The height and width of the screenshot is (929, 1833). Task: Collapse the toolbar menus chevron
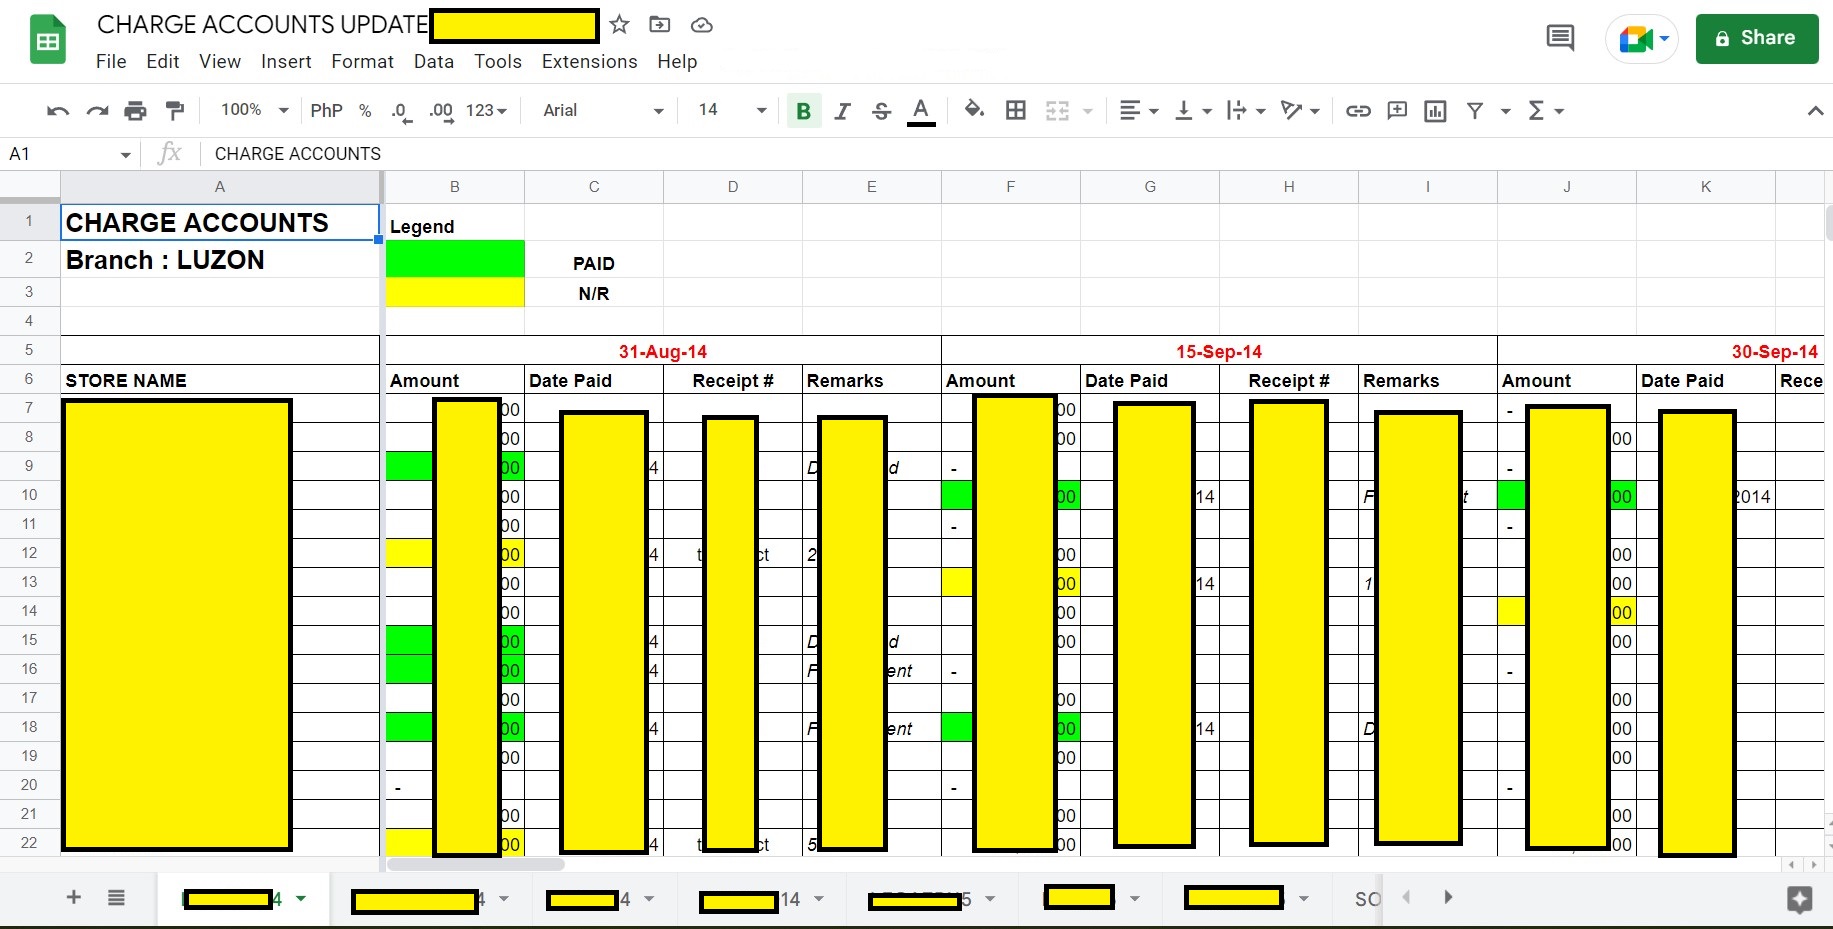[x=1815, y=111]
